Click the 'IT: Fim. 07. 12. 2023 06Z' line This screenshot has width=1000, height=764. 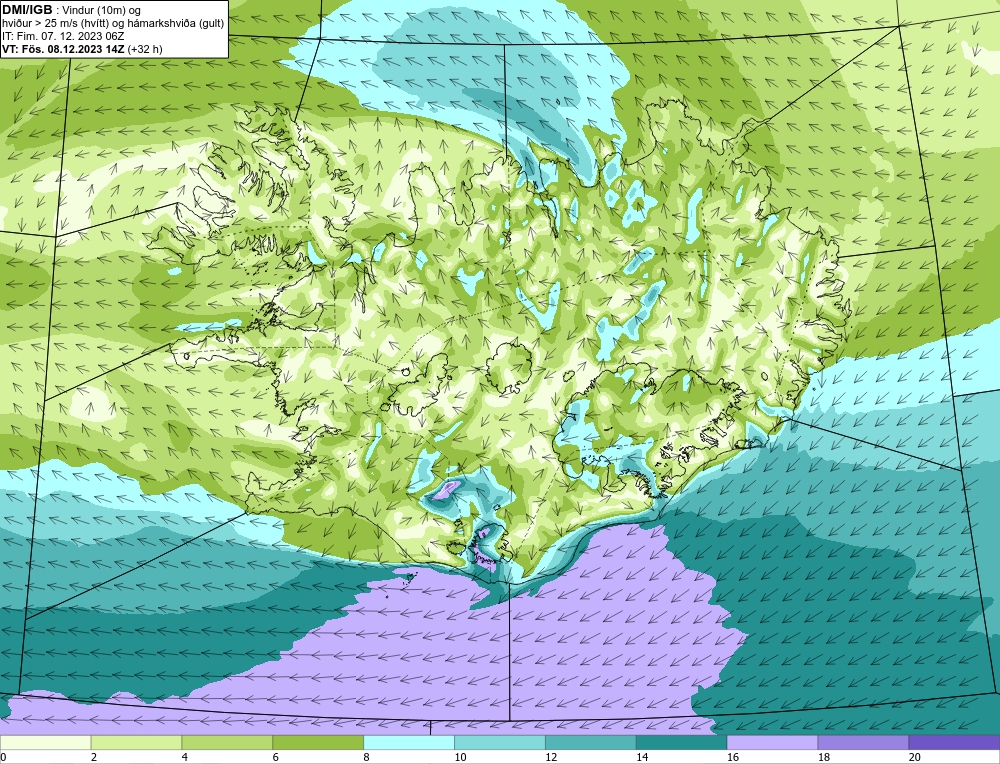point(63,36)
